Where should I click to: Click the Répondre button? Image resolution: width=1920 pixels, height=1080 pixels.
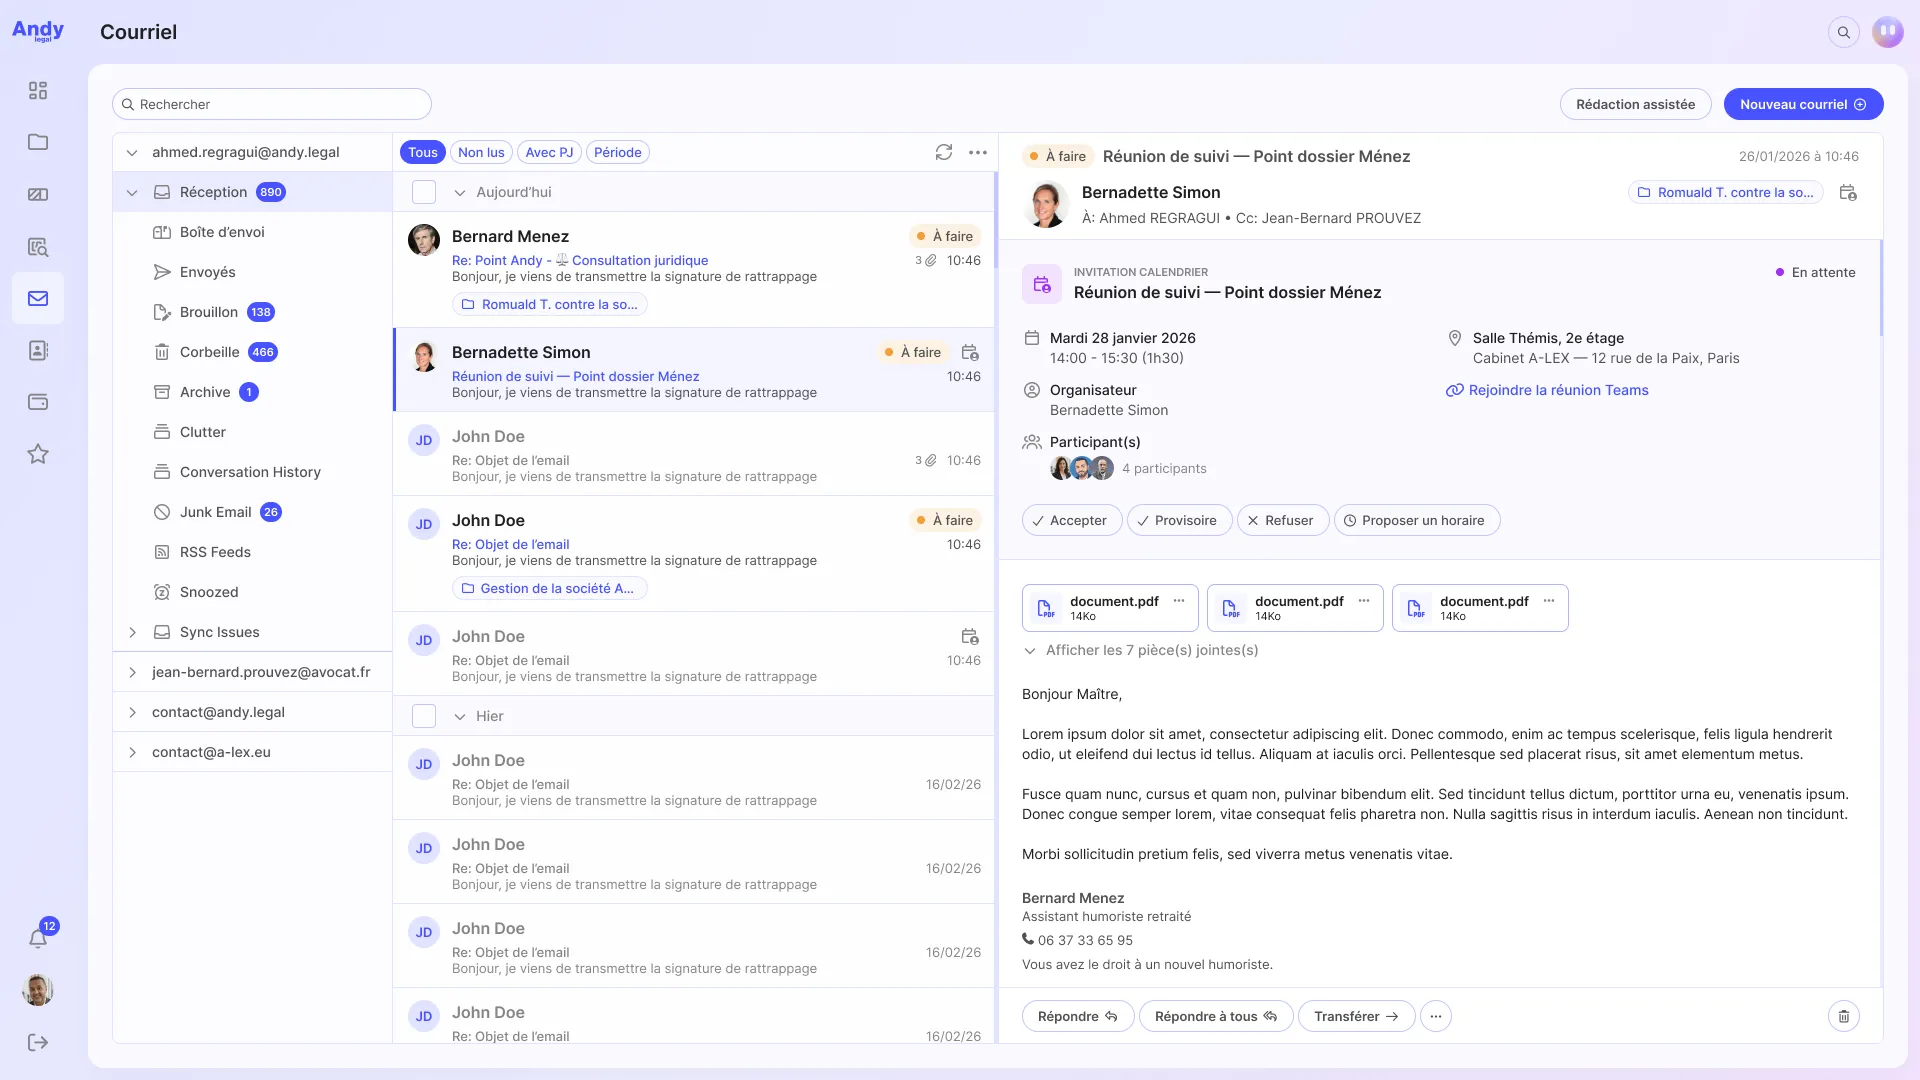click(1078, 1016)
